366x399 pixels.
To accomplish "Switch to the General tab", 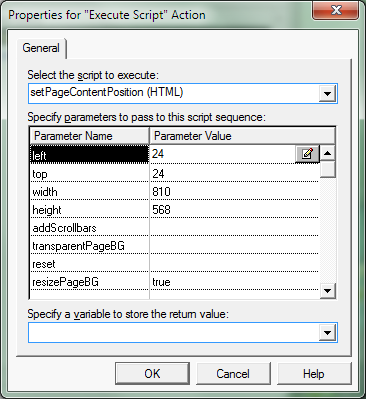I will [x=41, y=48].
